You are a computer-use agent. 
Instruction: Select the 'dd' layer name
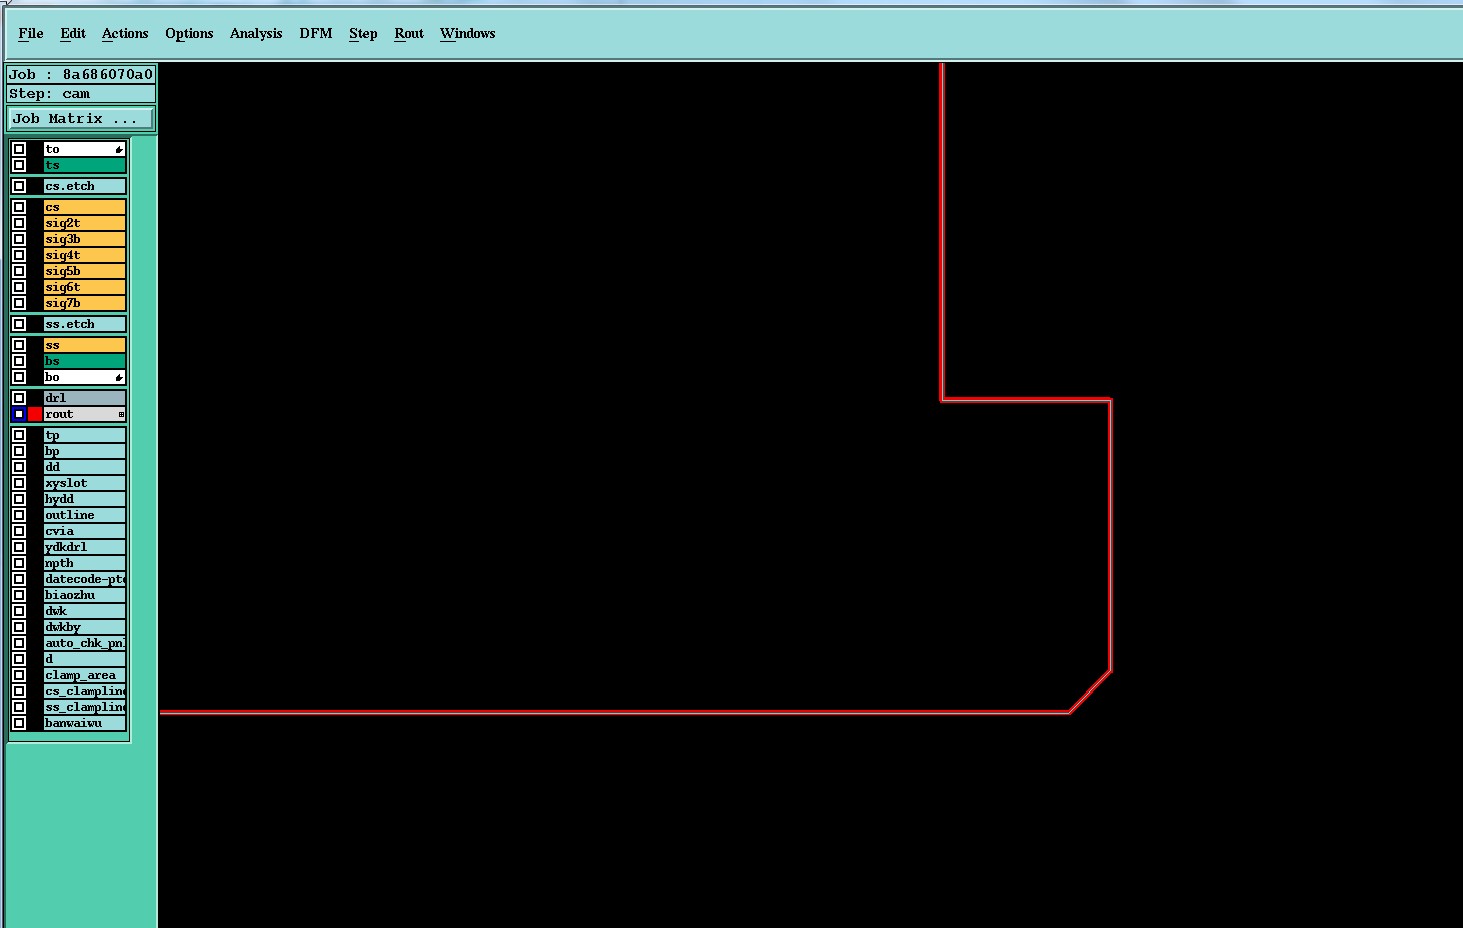[x=85, y=467]
